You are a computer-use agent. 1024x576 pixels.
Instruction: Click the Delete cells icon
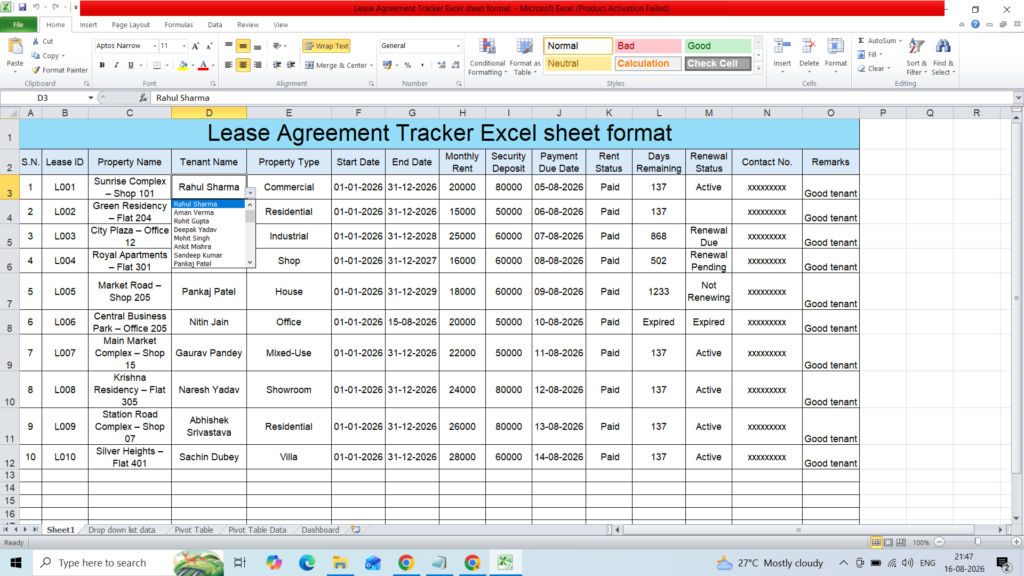click(808, 47)
